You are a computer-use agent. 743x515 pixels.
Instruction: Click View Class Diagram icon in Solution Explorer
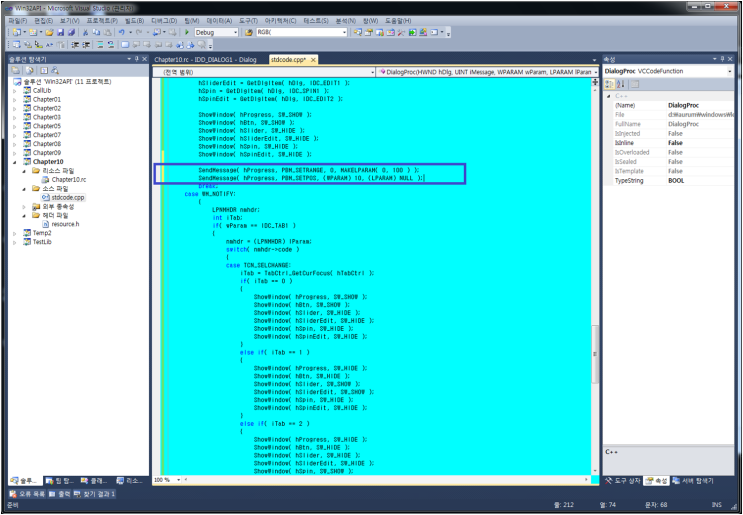pos(55,70)
